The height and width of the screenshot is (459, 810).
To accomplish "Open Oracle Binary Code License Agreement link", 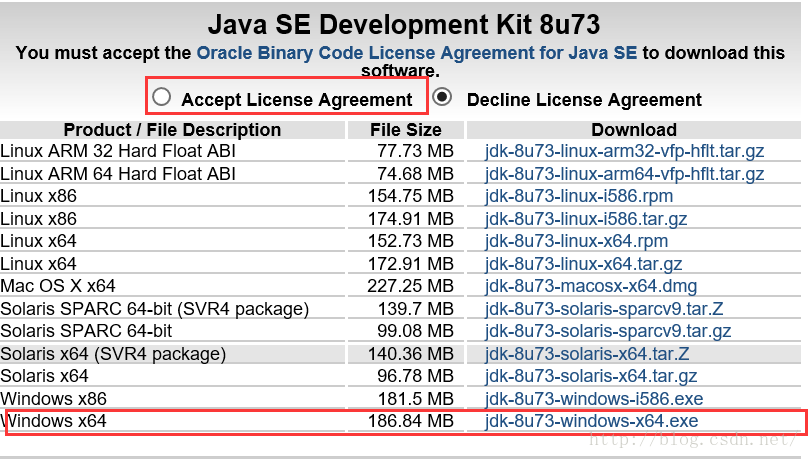I will 416,53.
